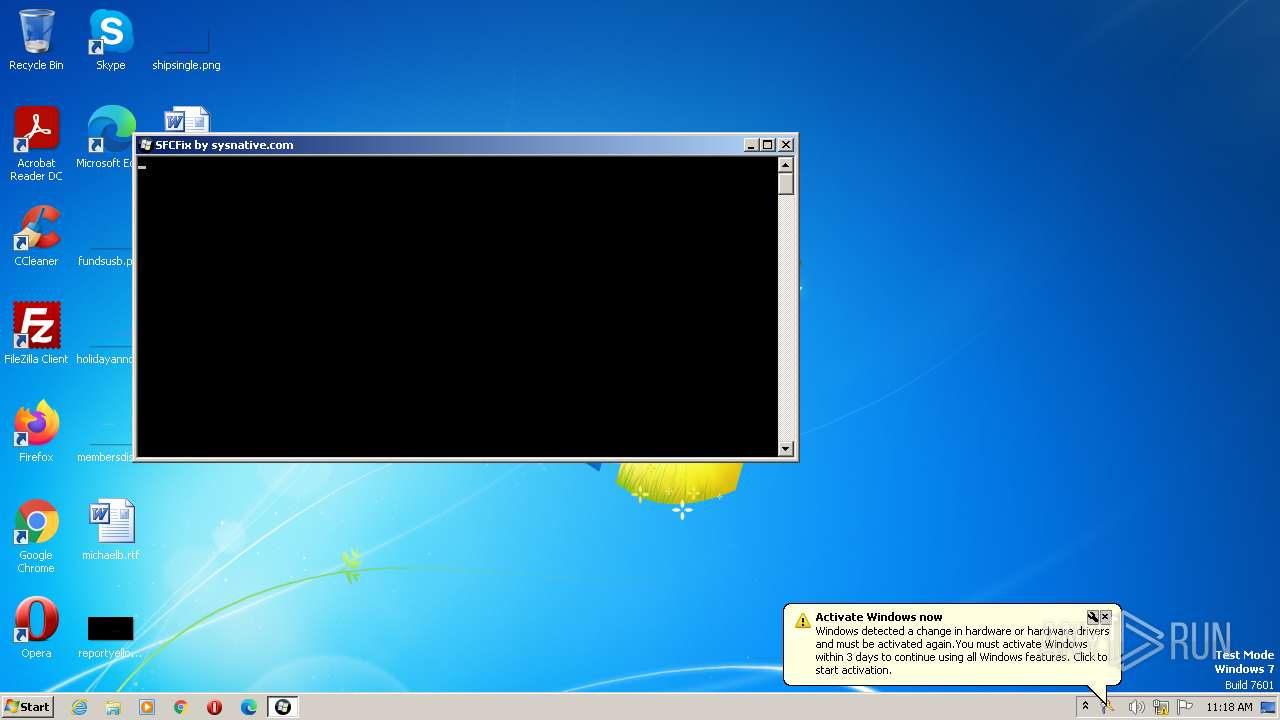The width and height of the screenshot is (1280, 720).
Task: Open the network tray icon
Action: (1161, 707)
